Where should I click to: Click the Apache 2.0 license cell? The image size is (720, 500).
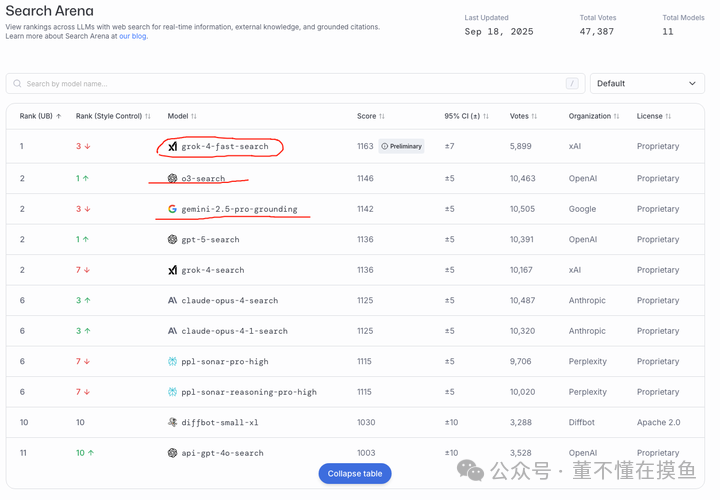tap(658, 422)
